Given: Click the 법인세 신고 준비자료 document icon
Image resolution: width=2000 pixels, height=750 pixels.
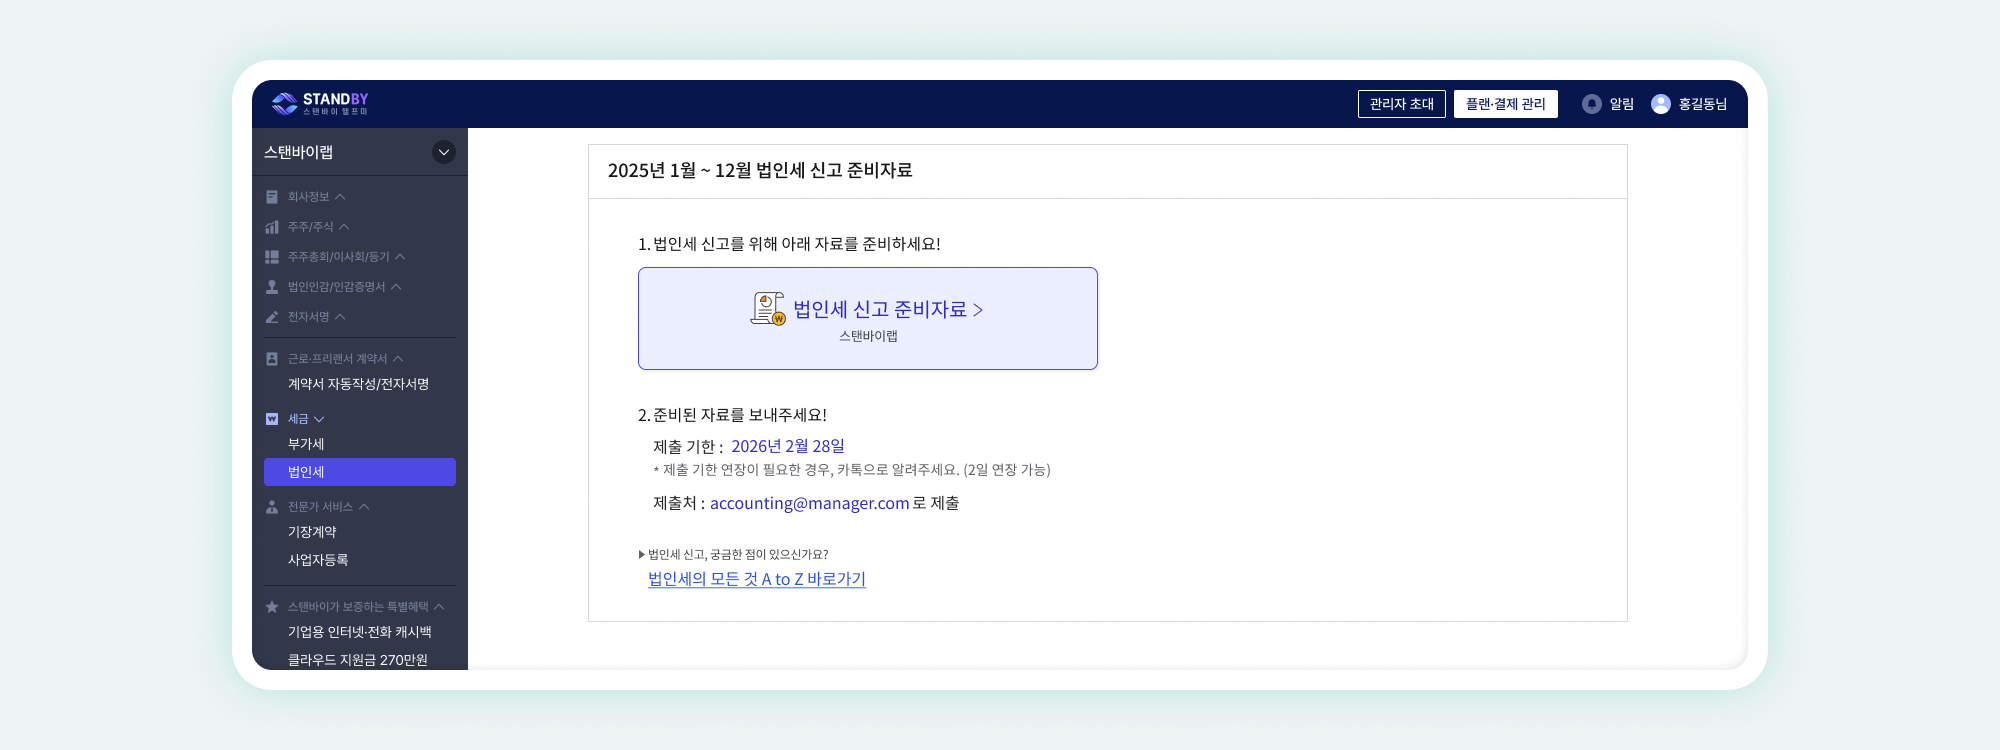Looking at the screenshot, I should pos(768,309).
